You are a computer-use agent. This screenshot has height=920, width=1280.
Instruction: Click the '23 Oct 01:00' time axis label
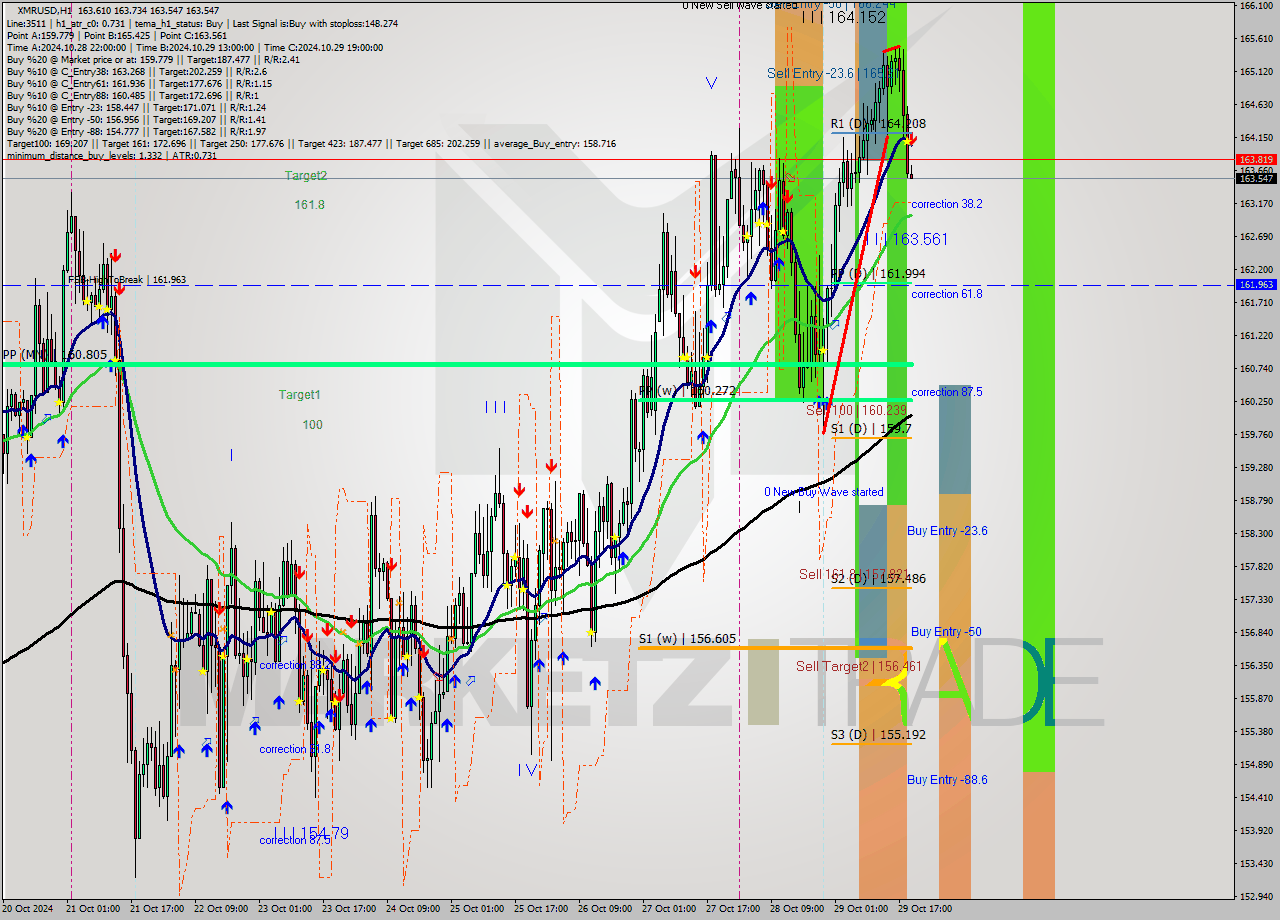pos(285,909)
